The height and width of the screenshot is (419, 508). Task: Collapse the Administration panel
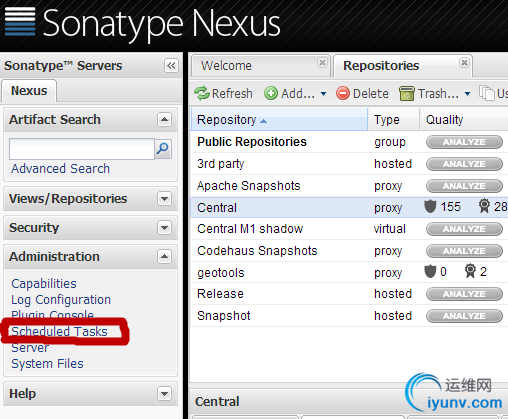[x=164, y=257]
